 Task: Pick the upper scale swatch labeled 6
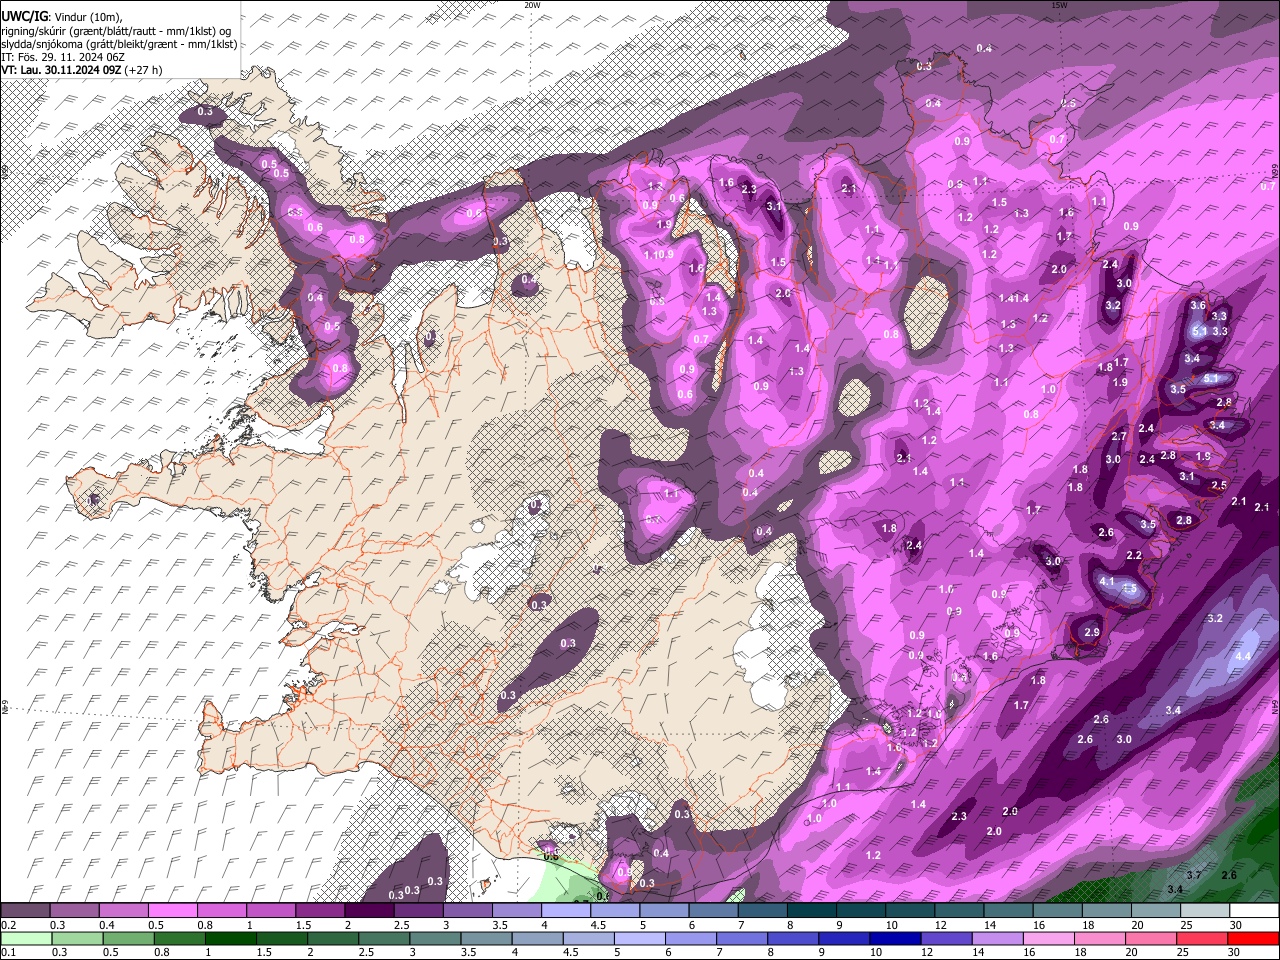click(713, 911)
